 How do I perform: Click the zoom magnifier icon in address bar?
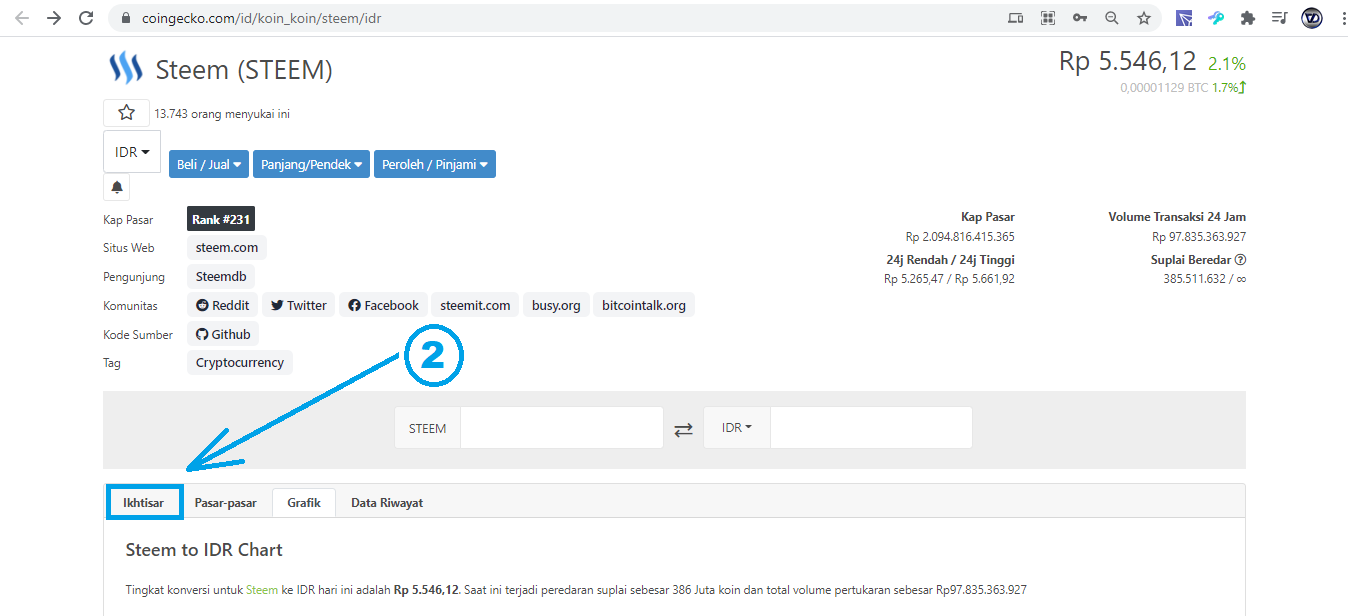[x=1112, y=18]
